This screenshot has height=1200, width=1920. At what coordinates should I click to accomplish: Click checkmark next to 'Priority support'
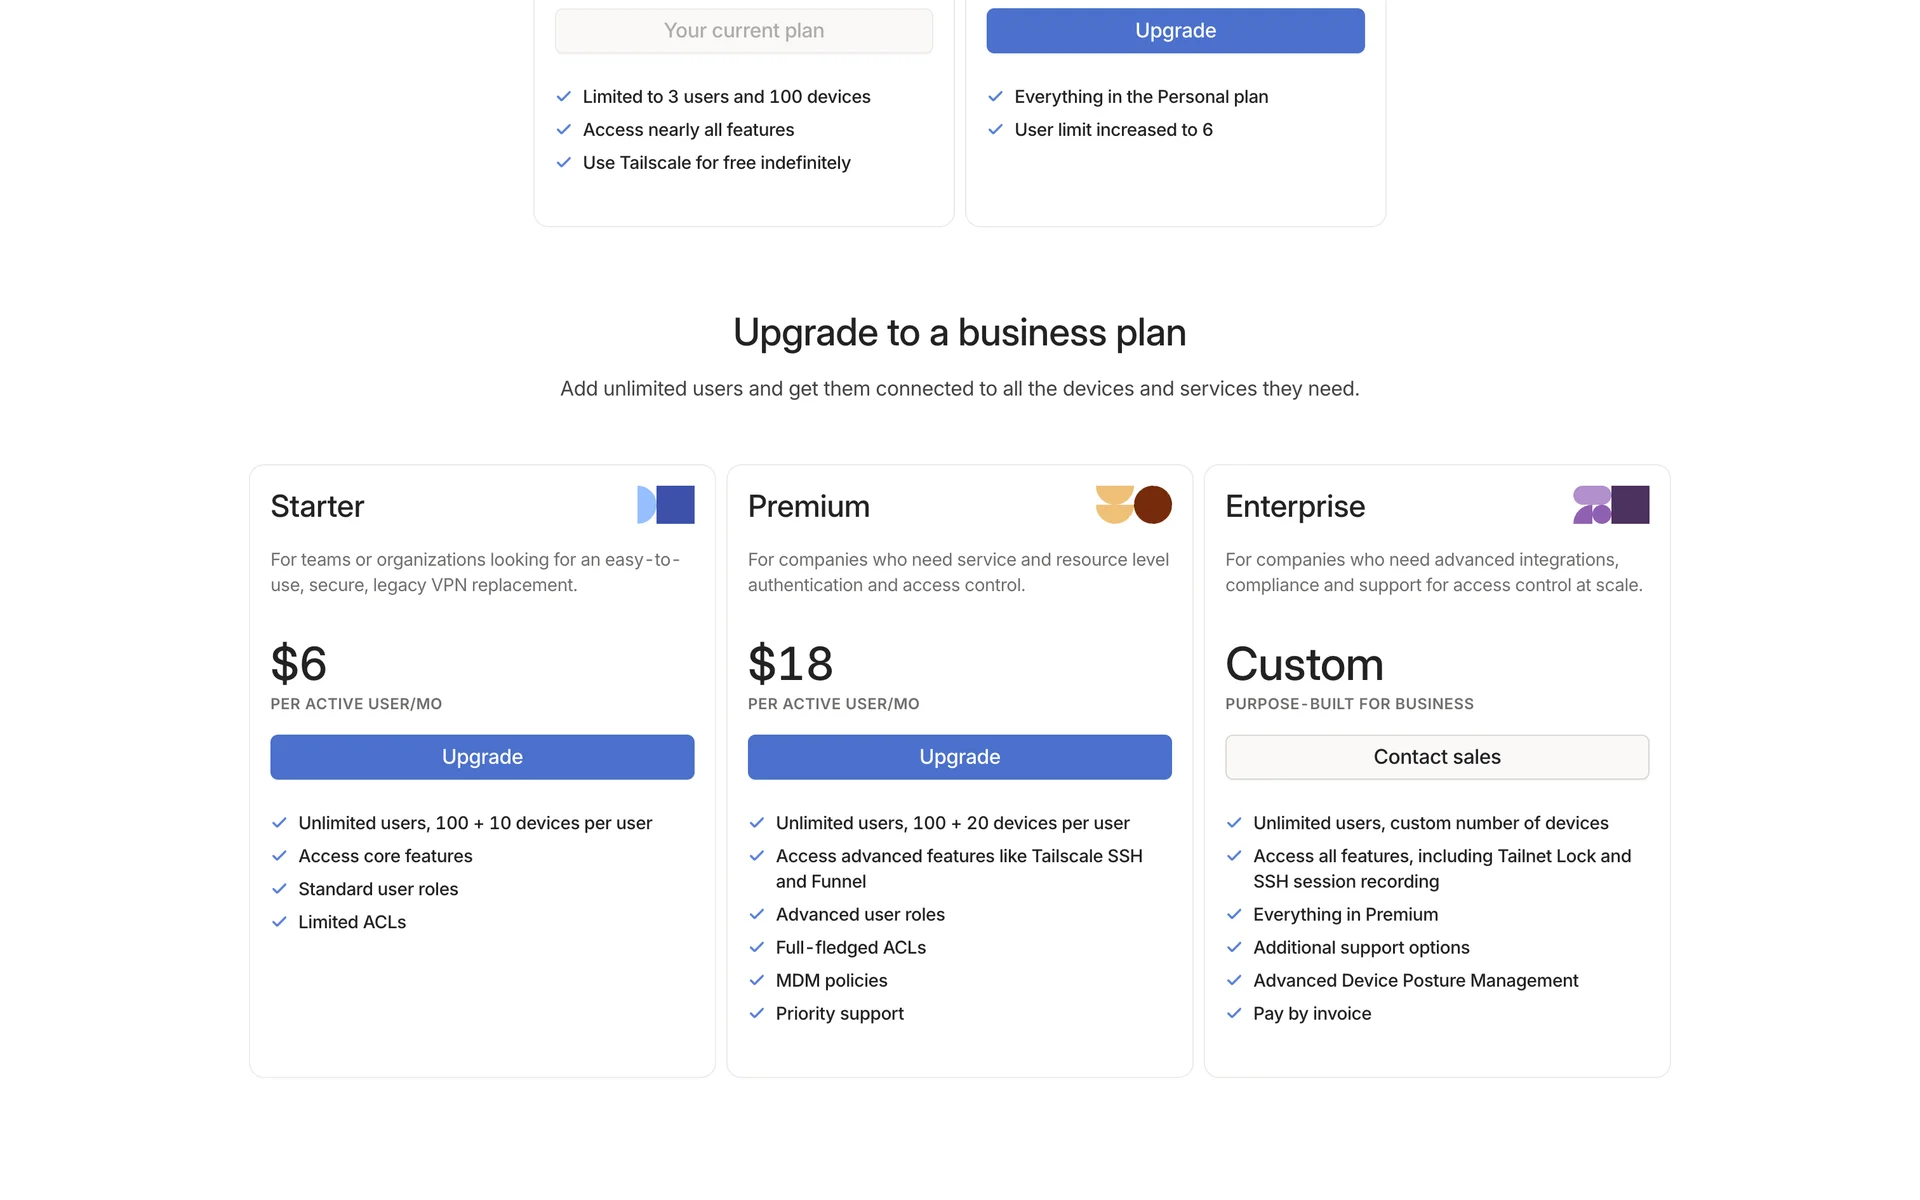point(757,1014)
